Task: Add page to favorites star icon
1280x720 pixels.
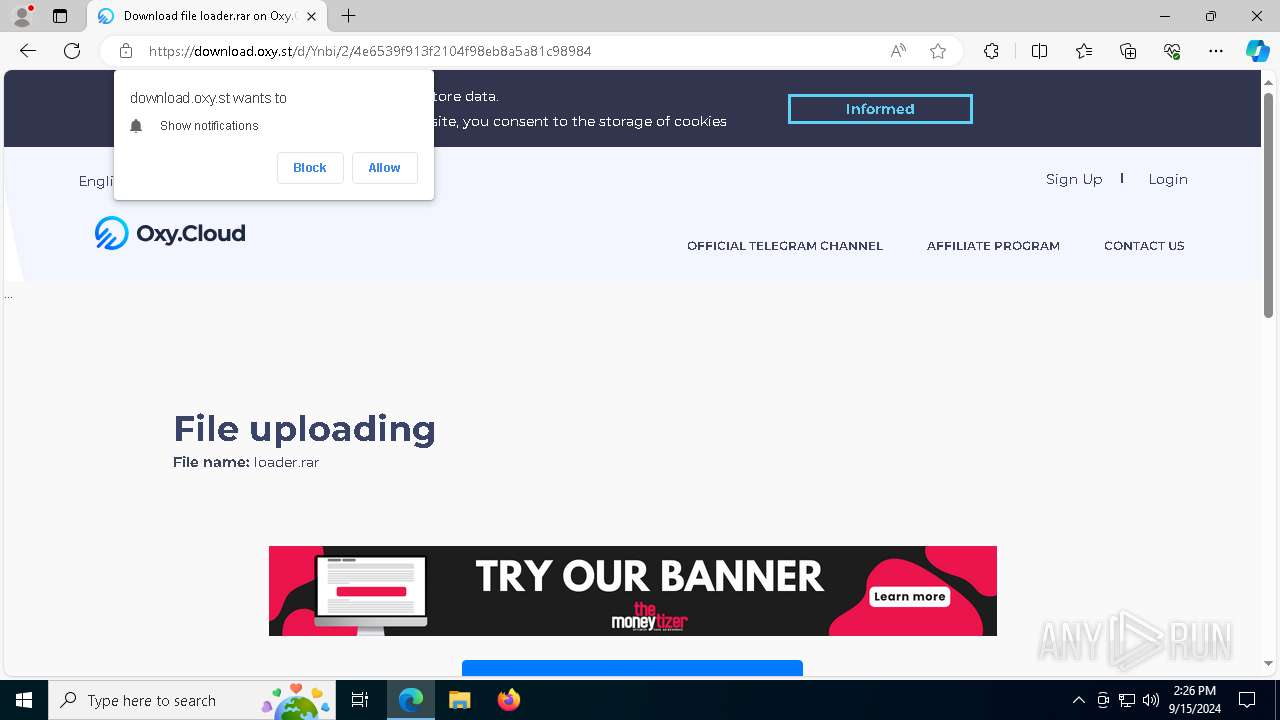Action: point(938,51)
